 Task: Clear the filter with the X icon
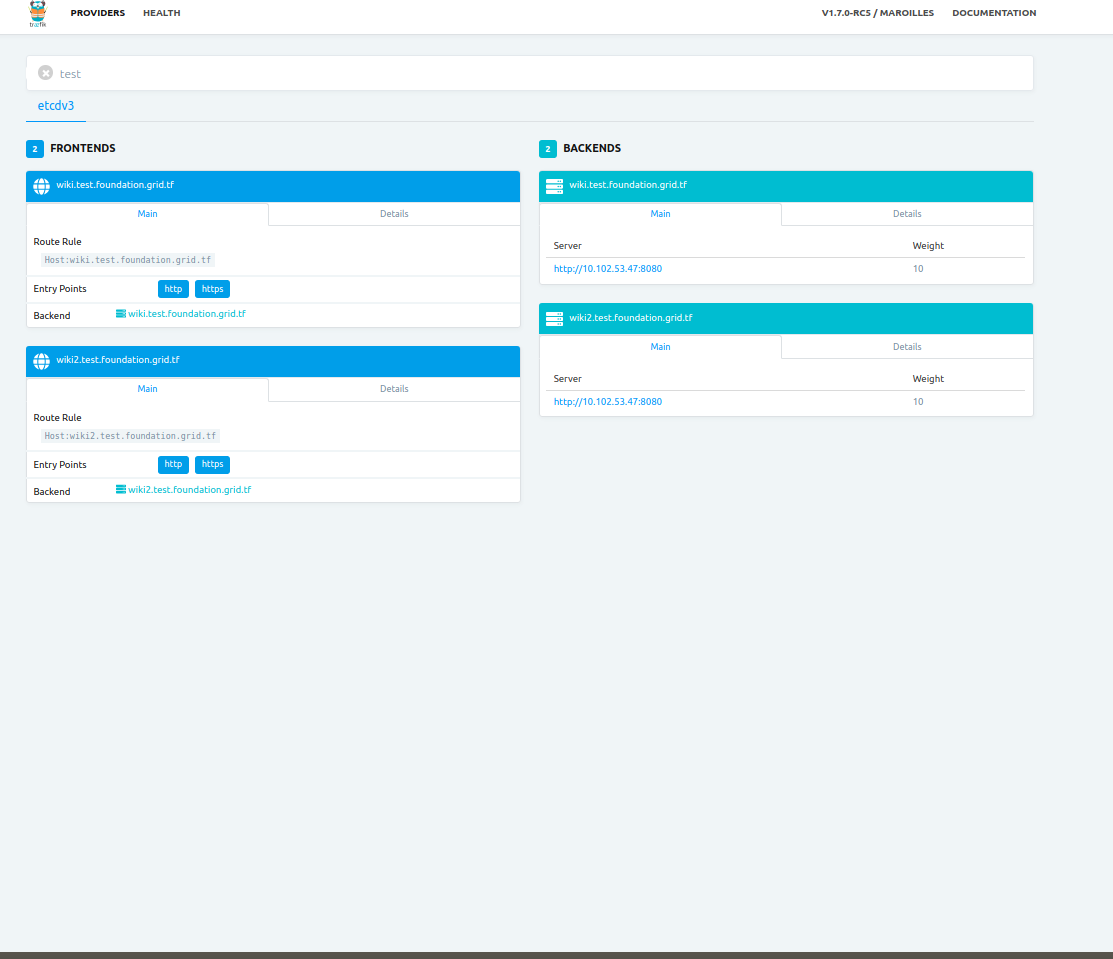click(45, 72)
